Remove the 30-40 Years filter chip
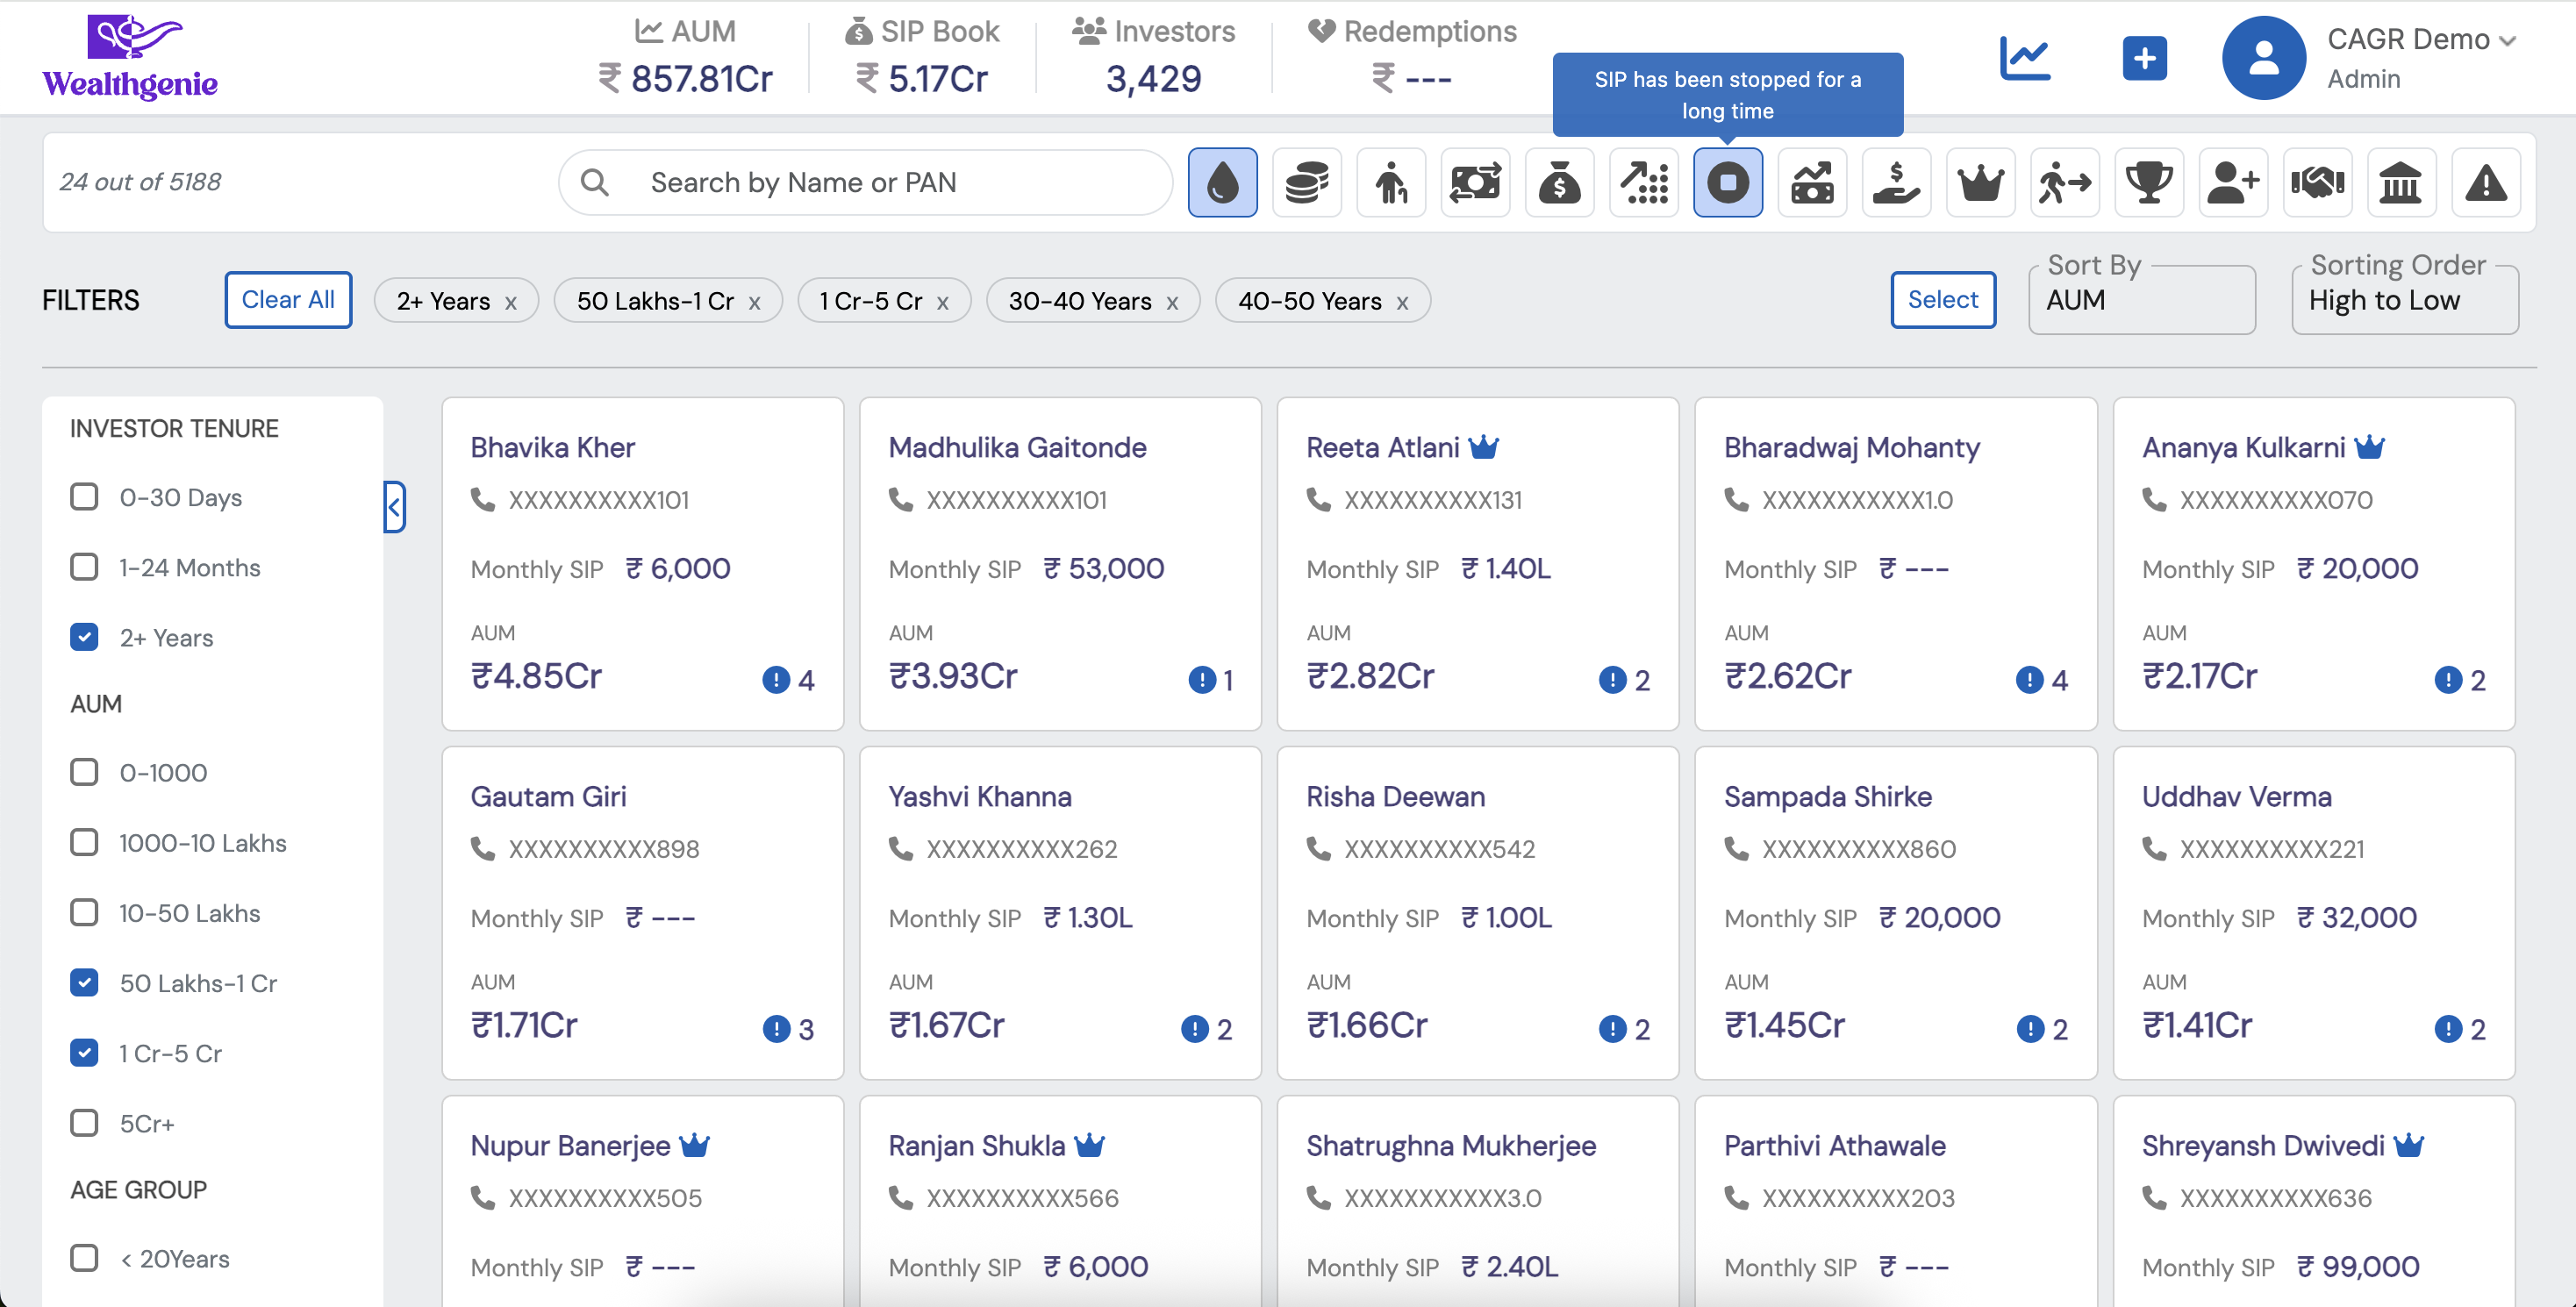The height and width of the screenshot is (1307, 2576). (1174, 301)
